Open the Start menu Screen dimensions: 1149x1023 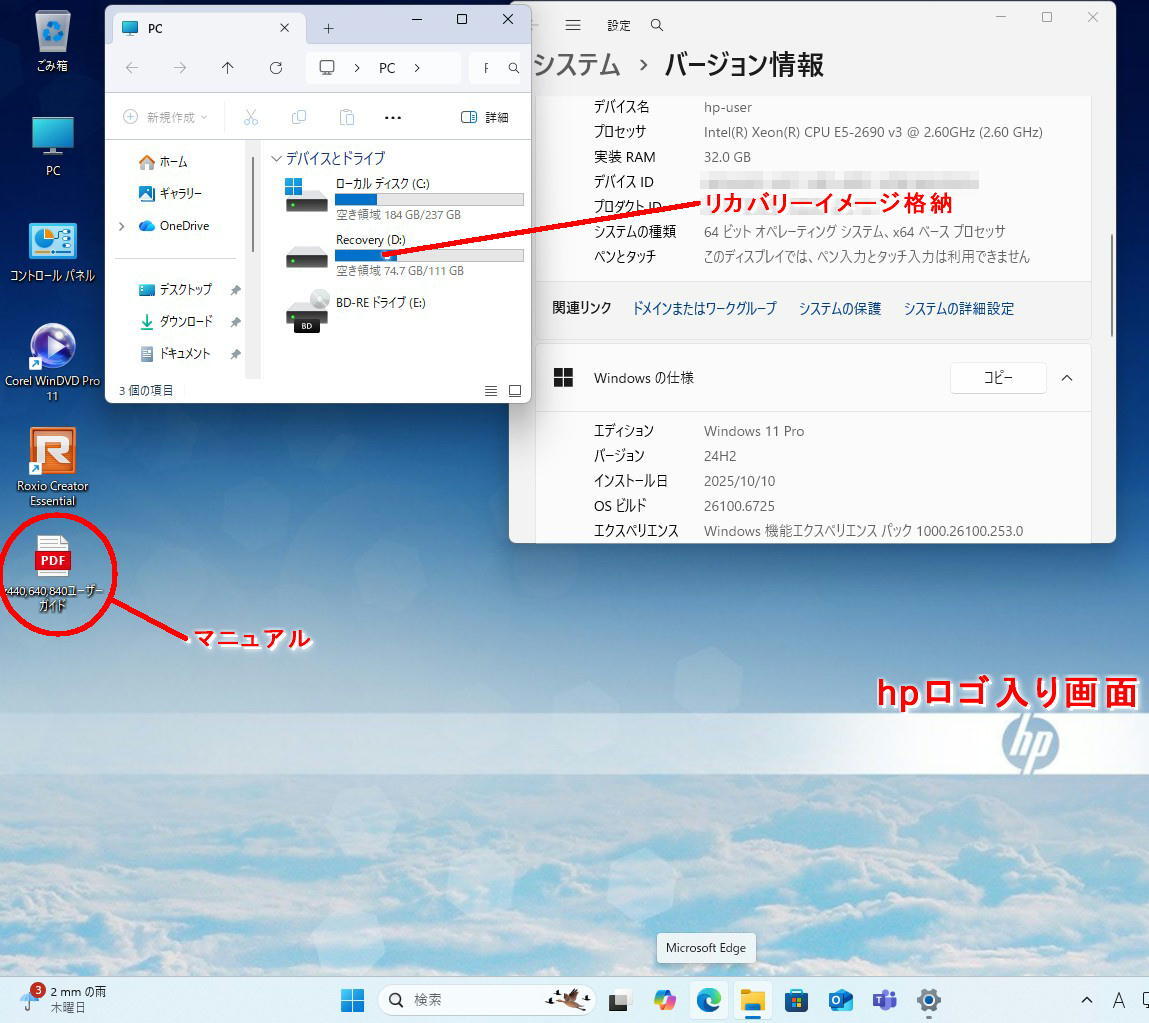pos(352,1000)
